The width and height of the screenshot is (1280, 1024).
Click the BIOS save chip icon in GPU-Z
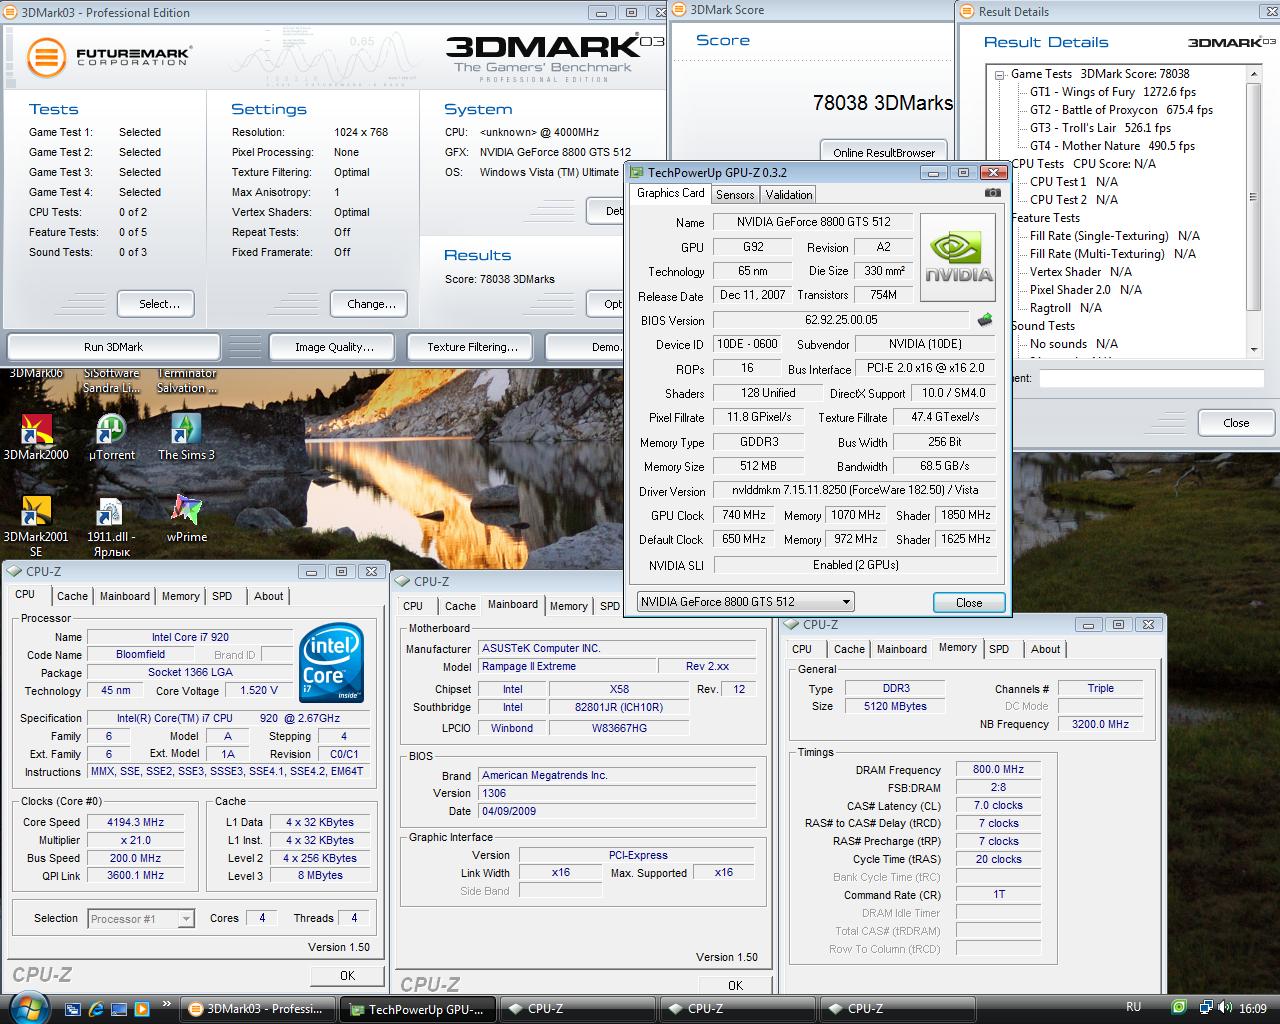[985, 320]
